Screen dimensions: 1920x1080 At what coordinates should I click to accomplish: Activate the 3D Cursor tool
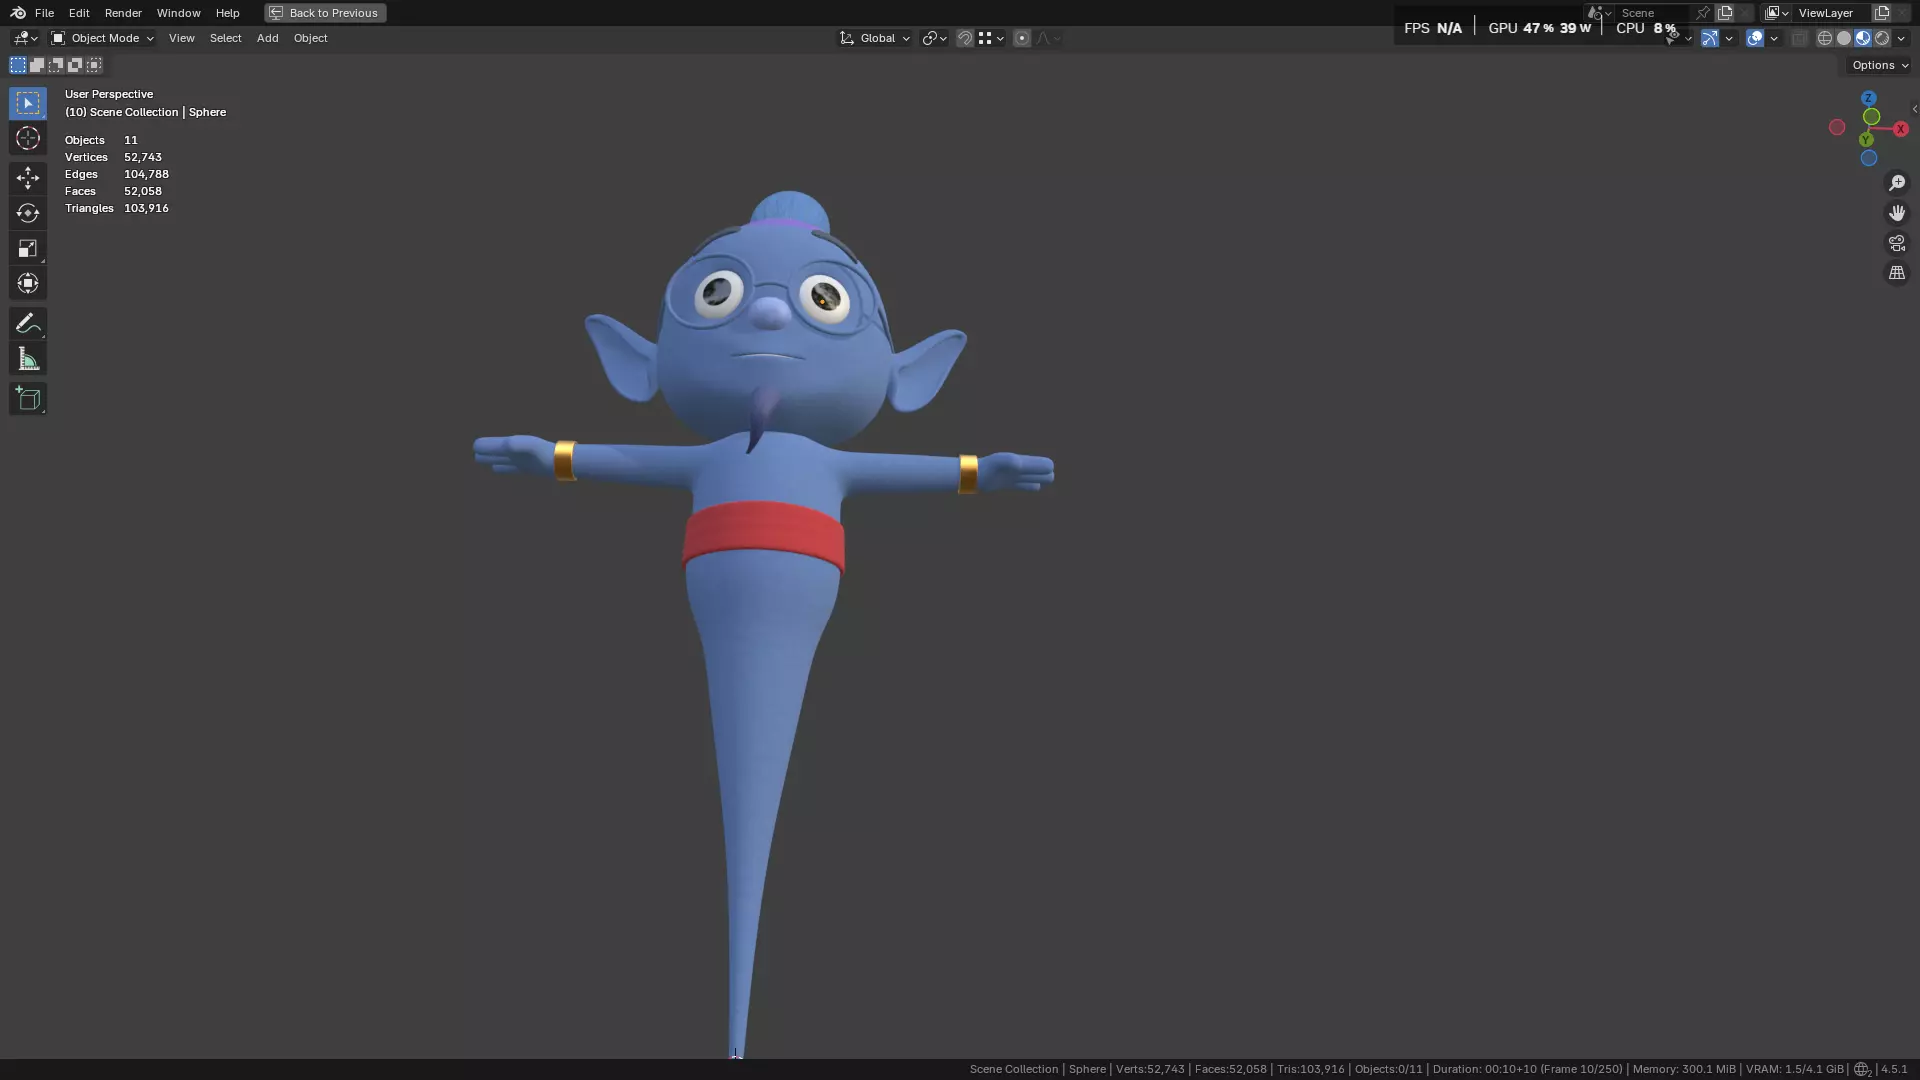27,138
